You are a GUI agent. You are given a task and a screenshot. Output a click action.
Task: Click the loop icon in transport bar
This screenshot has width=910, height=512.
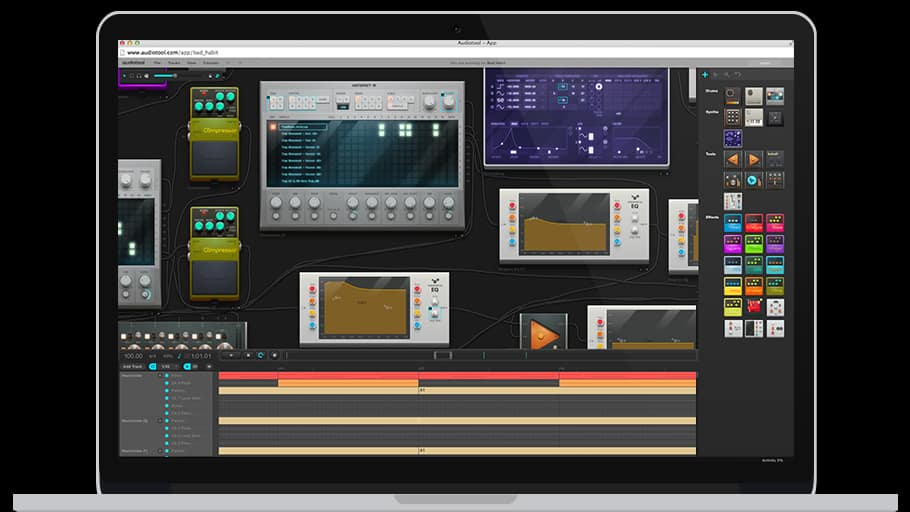[261, 355]
